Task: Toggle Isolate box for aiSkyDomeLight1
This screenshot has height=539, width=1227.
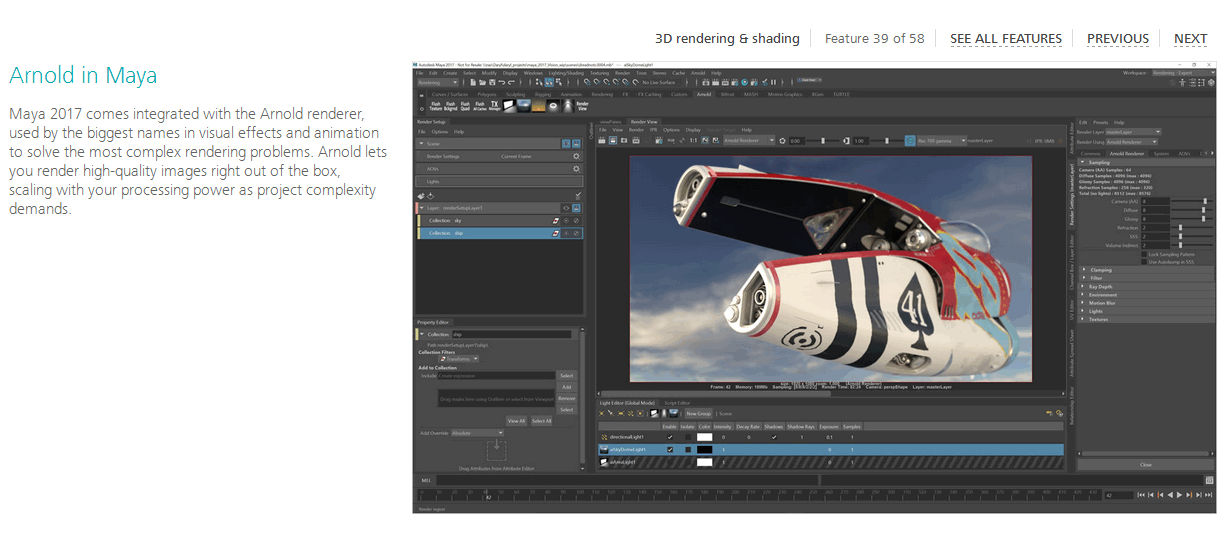Action: [688, 449]
